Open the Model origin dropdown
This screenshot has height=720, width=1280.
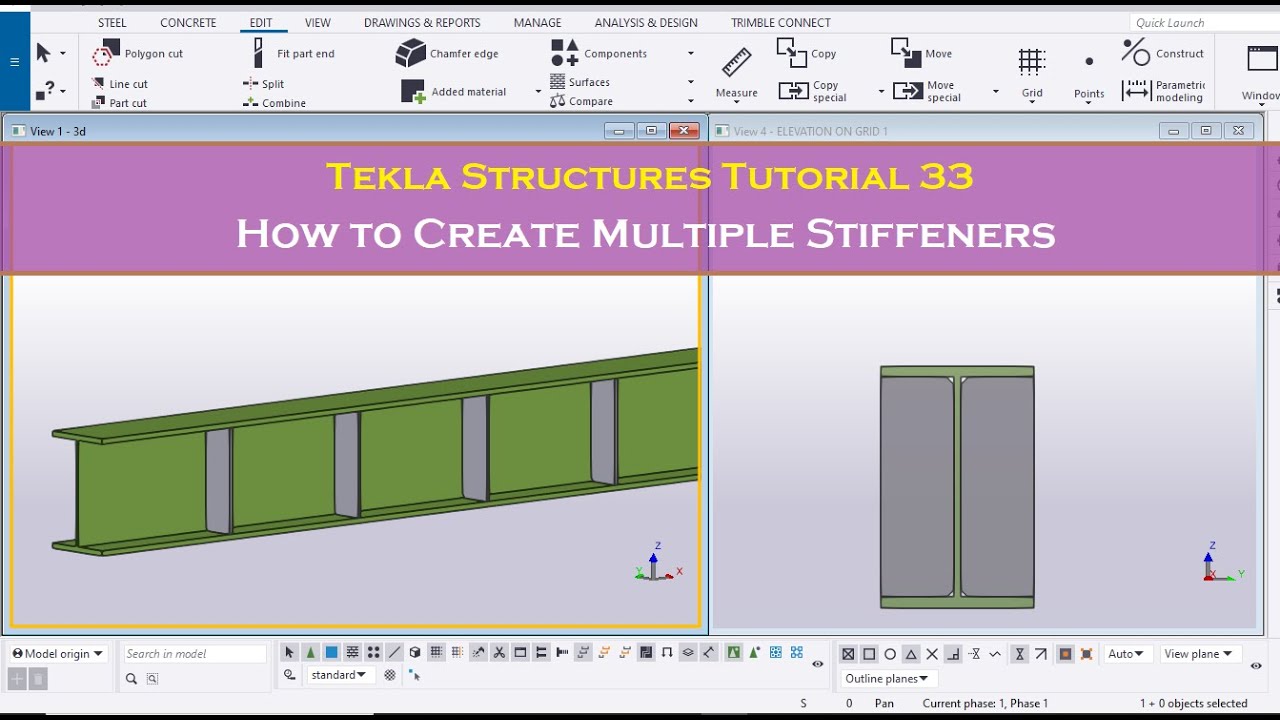click(x=58, y=654)
